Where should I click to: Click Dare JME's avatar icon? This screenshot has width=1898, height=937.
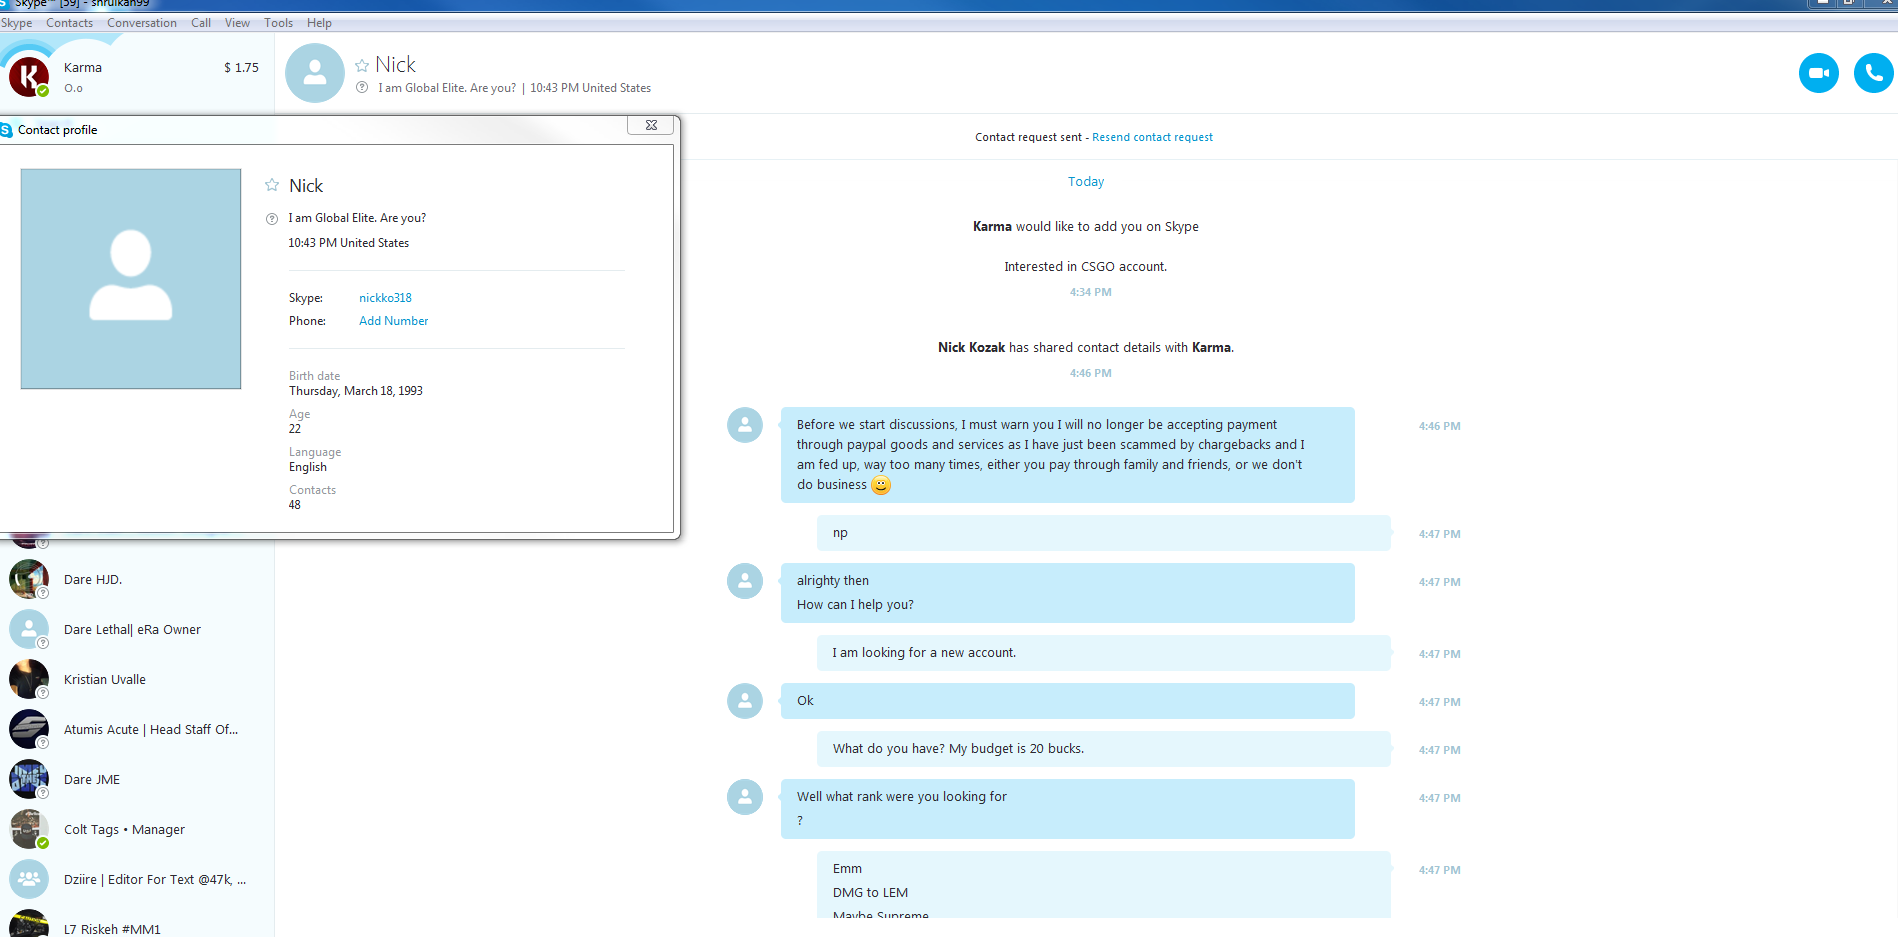pos(29,779)
